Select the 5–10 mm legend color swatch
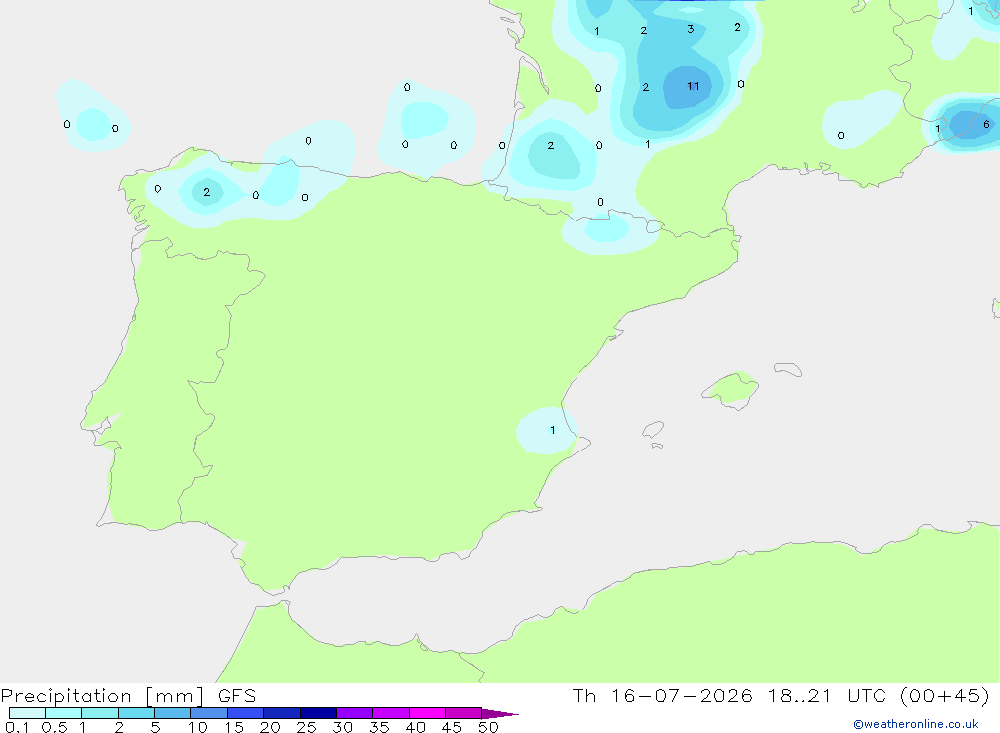 pyautogui.click(x=173, y=713)
